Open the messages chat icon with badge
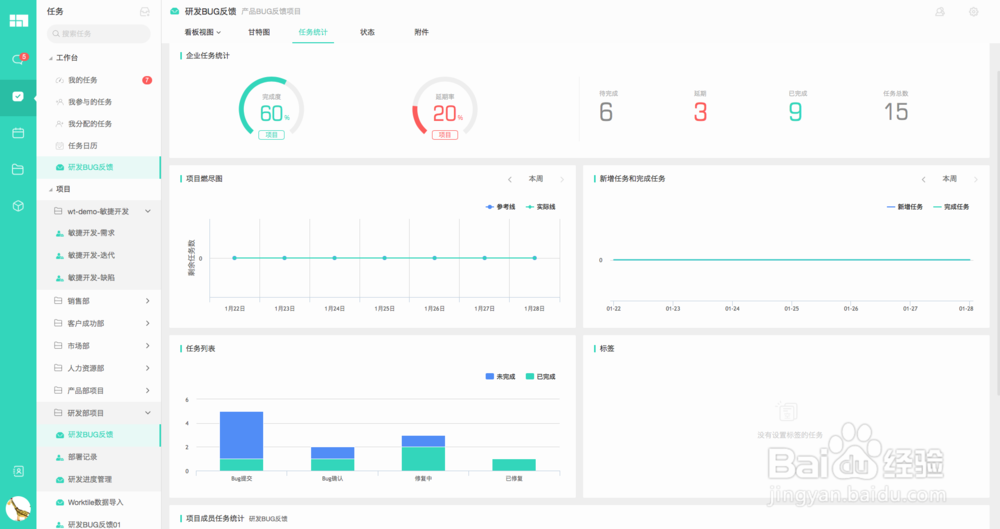 [x=18, y=59]
